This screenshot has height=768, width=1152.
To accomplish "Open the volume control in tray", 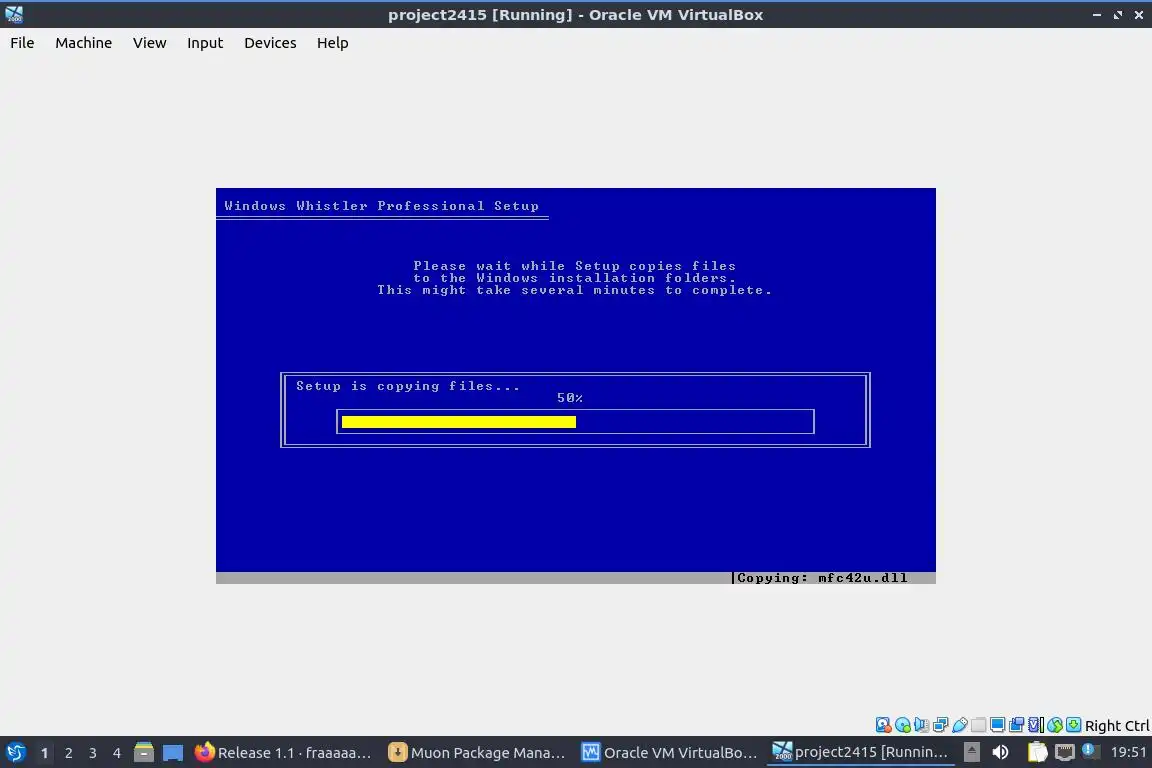I will pyautogui.click(x=1000, y=752).
